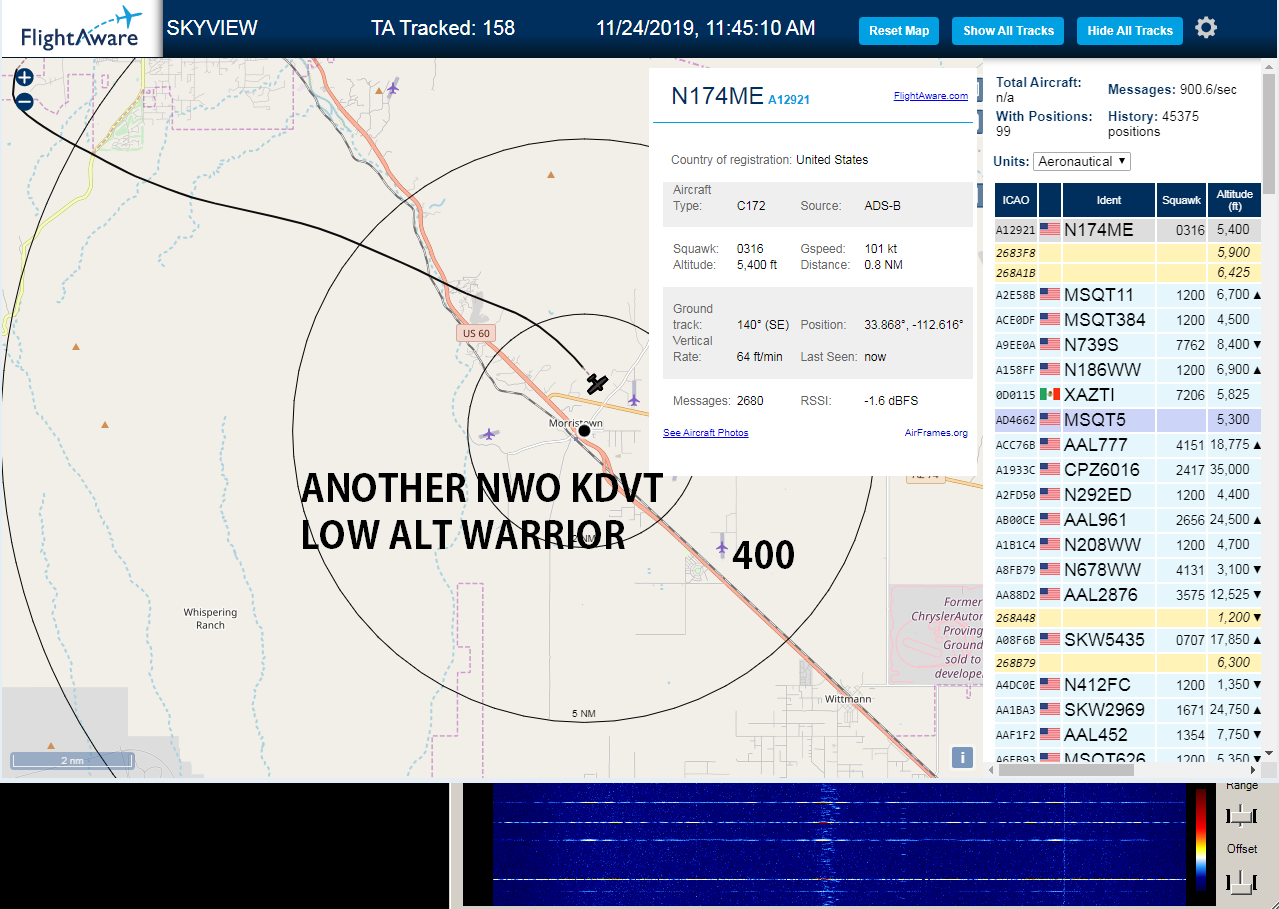Select the black N174ME aircraft icon on map
This screenshot has height=909, width=1279.
tap(597, 383)
